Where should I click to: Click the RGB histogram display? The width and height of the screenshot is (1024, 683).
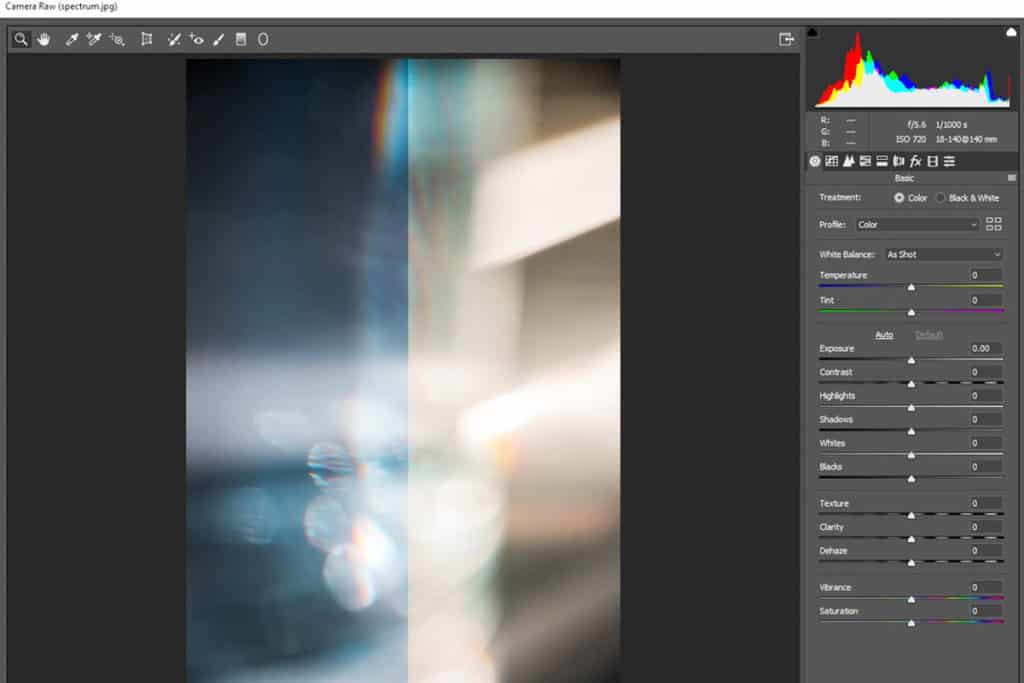(912, 67)
